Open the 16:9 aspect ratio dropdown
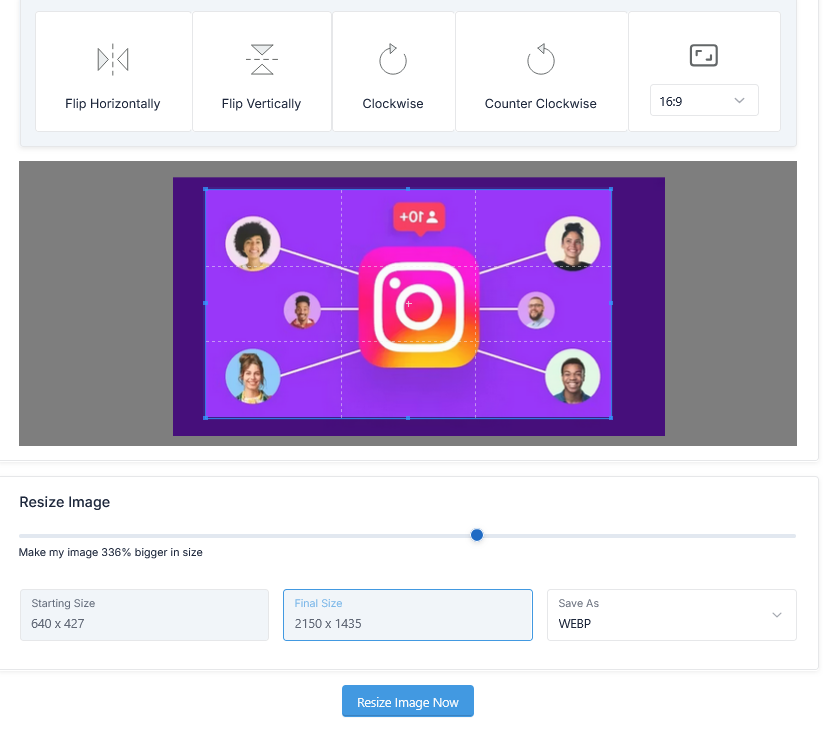This screenshot has height=729, width=823. tap(704, 100)
